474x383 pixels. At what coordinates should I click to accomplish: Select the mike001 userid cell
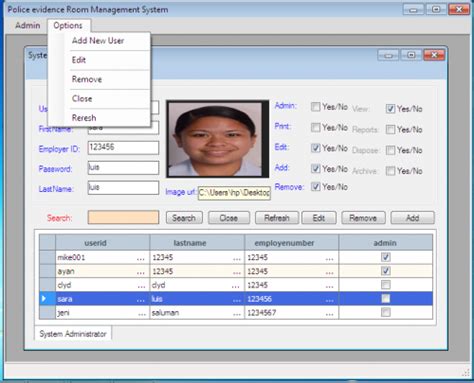(x=102, y=257)
